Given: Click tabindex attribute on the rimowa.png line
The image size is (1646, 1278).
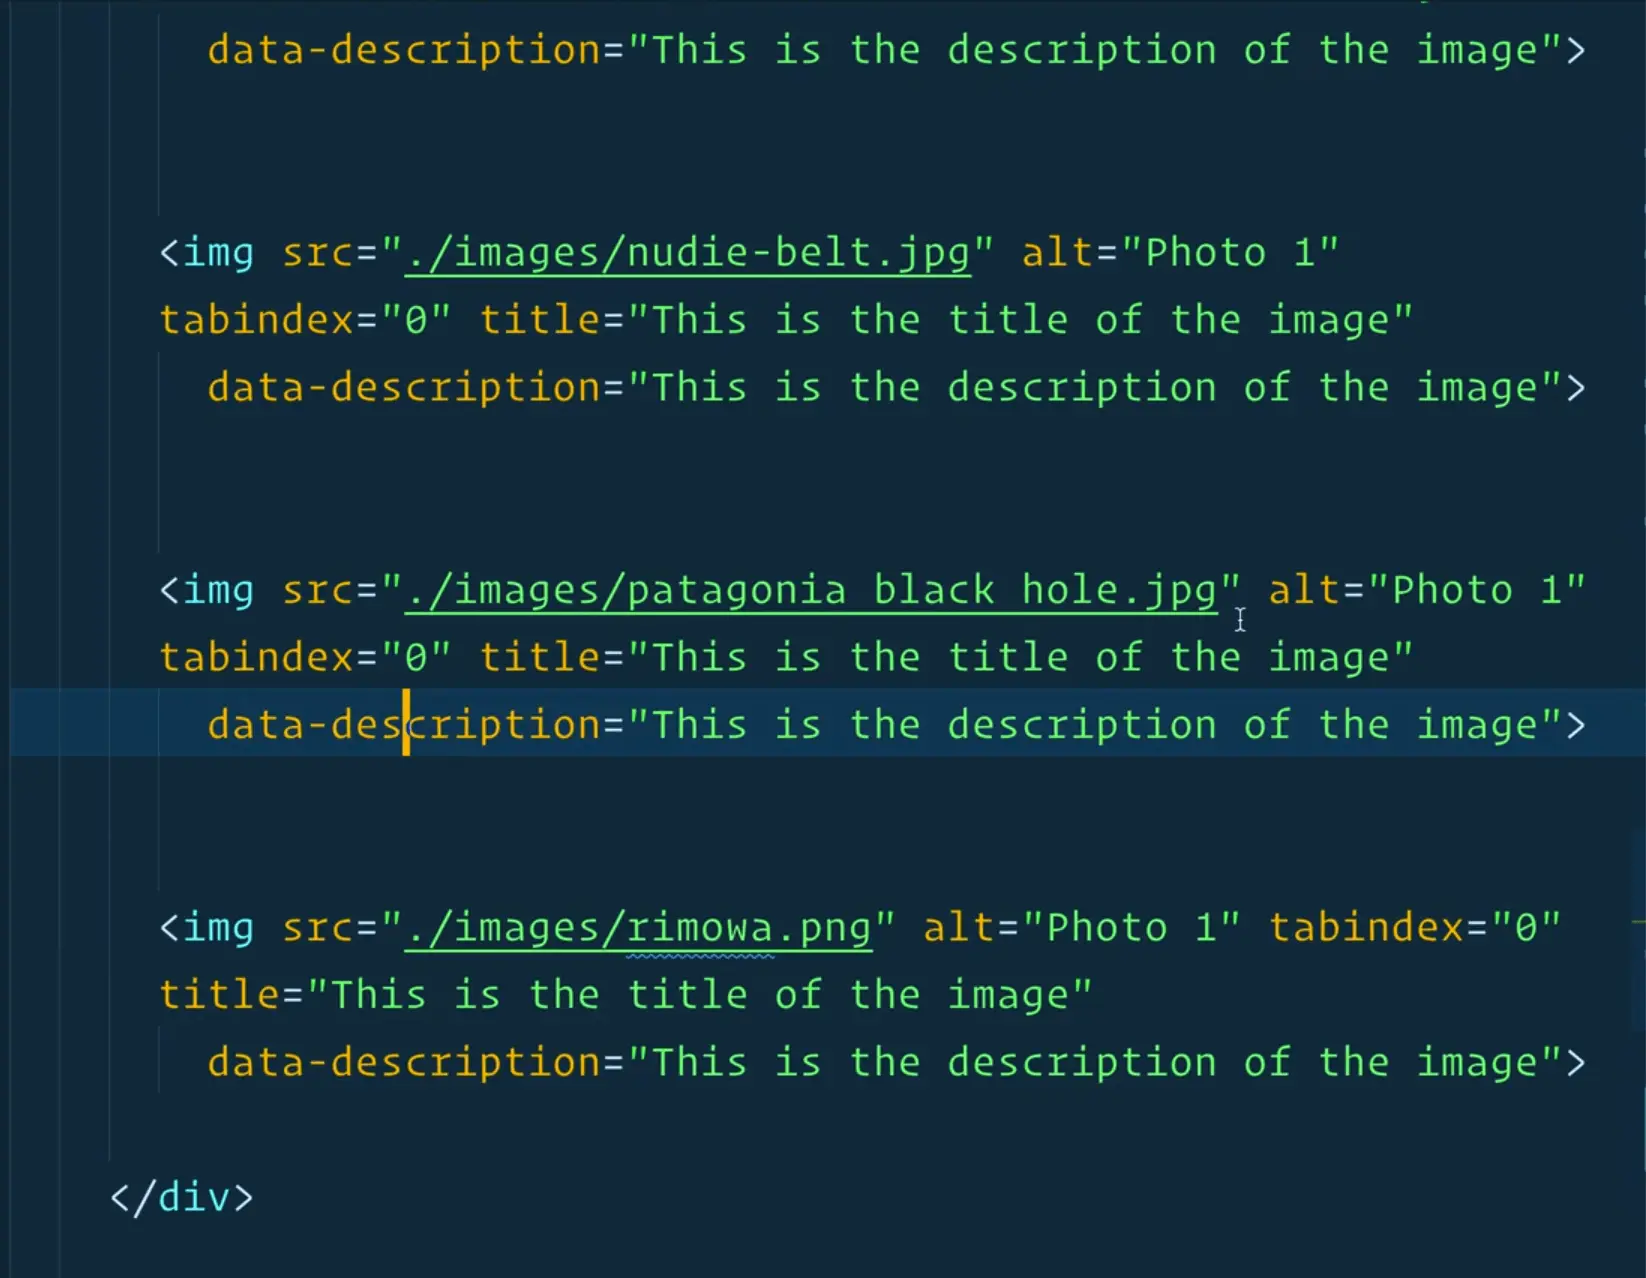Looking at the screenshot, I should (x=1365, y=928).
